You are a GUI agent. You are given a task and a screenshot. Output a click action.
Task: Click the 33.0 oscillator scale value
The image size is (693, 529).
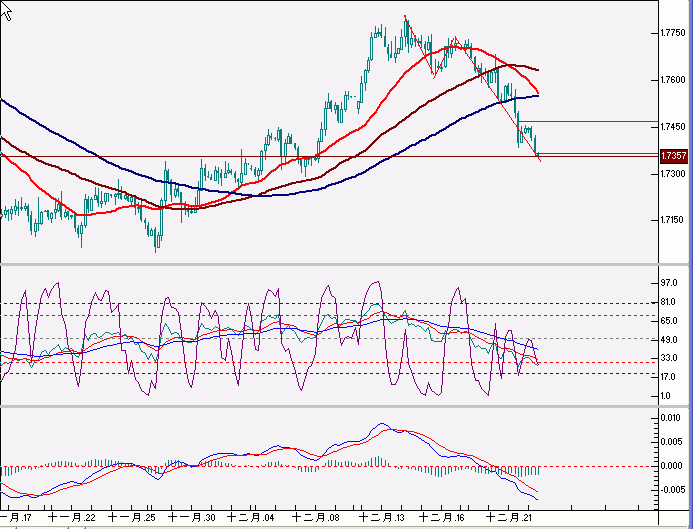pos(669,358)
